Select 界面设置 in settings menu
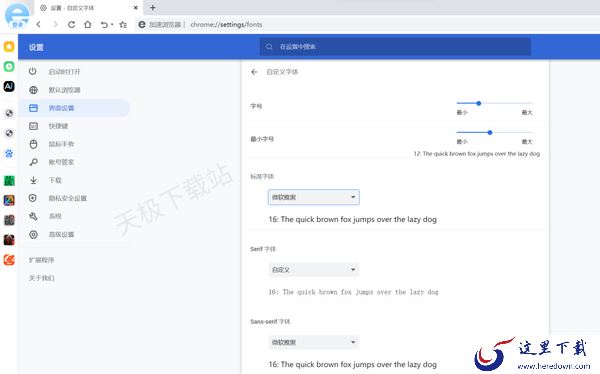This screenshot has height=374, width=600. [75, 108]
